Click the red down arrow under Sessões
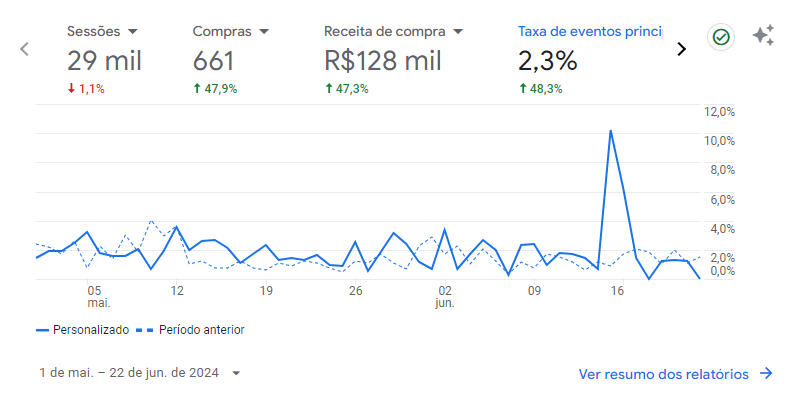This screenshot has width=800, height=400. pyautogui.click(x=71, y=89)
